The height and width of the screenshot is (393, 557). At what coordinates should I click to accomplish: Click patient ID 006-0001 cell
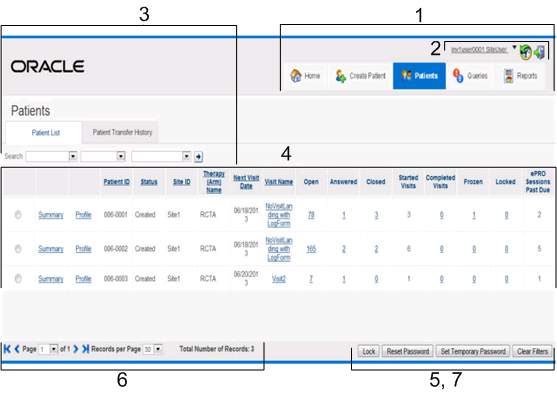pyautogui.click(x=115, y=215)
